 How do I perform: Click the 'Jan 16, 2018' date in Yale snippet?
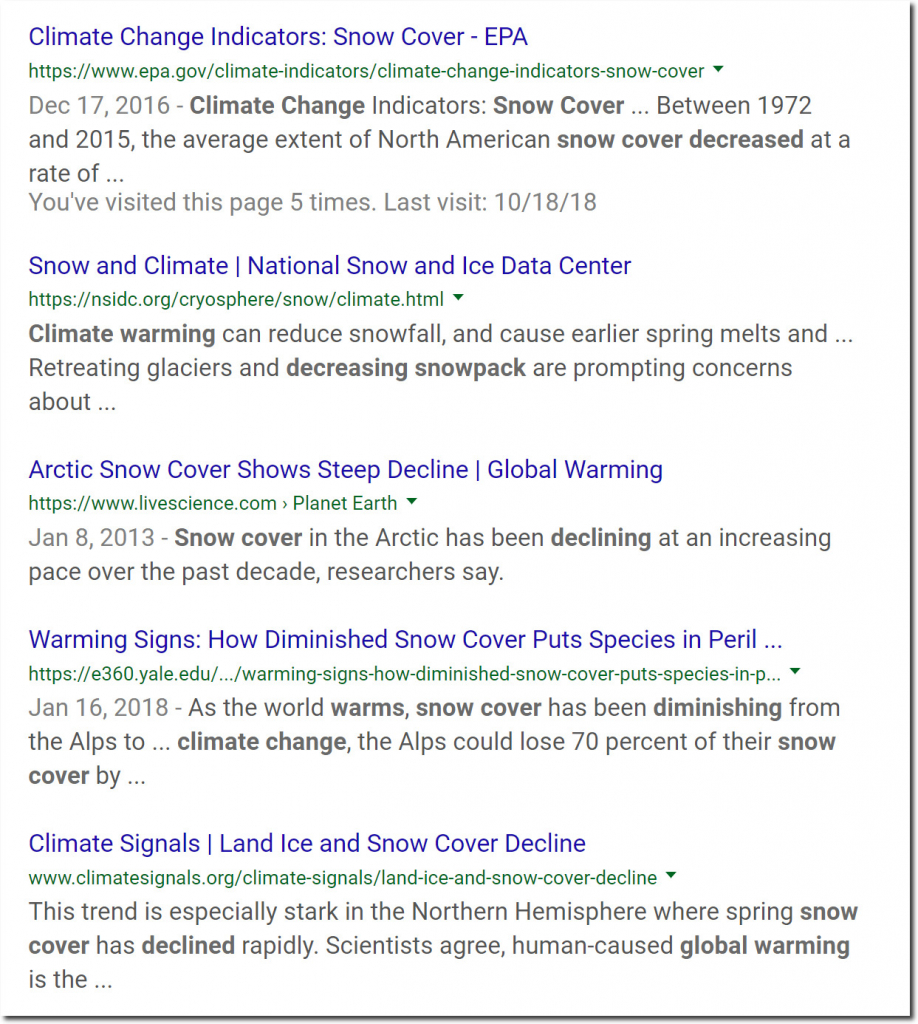pyautogui.click(x=99, y=708)
